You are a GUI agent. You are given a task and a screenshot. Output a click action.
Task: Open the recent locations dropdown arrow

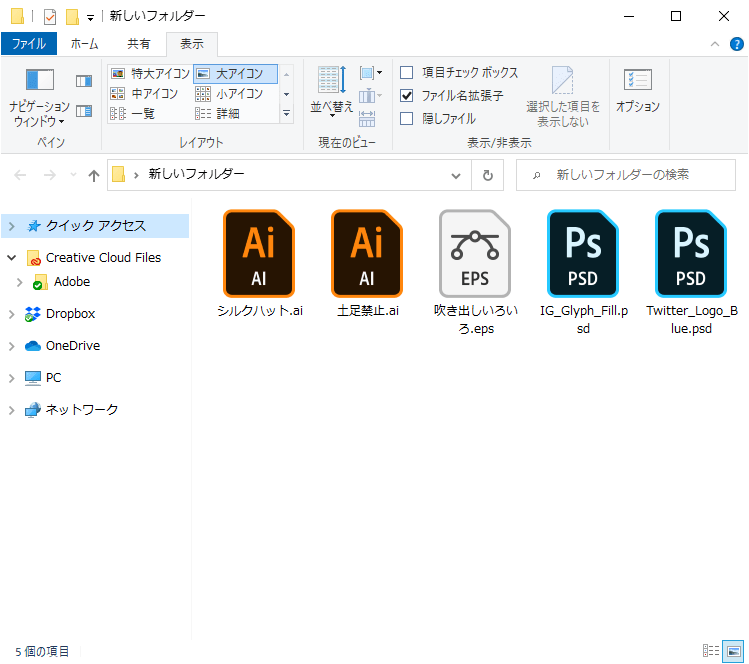(73, 175)
